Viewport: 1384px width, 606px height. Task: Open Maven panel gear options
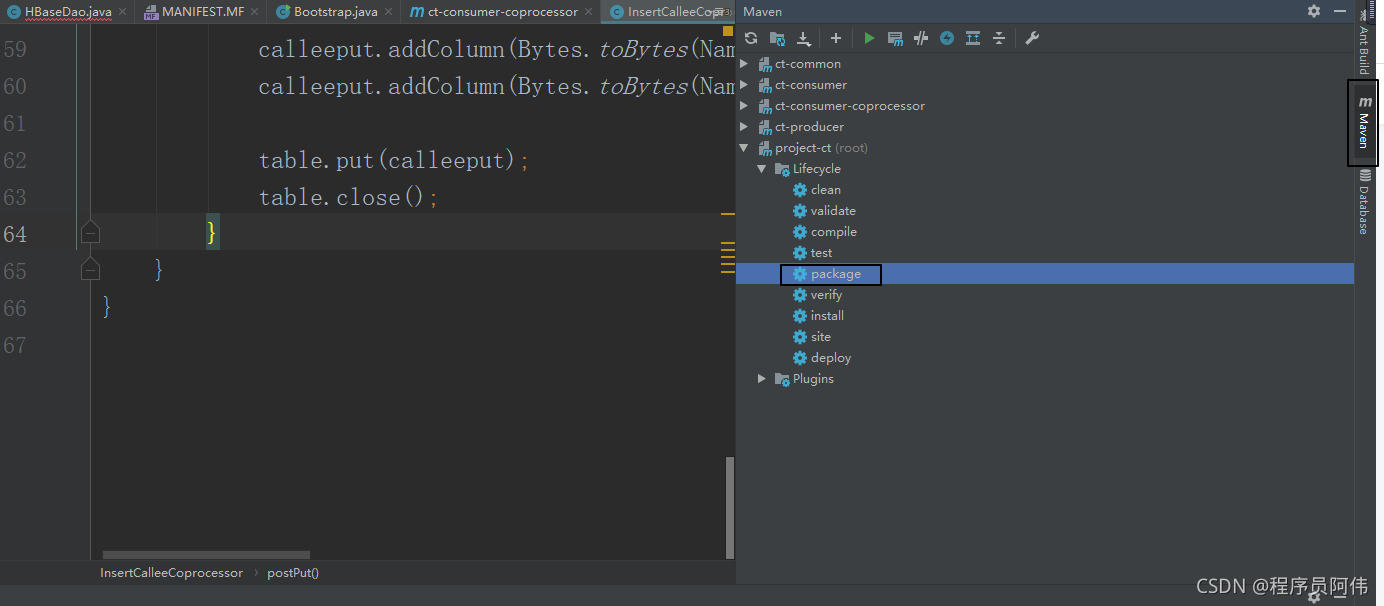pos(1314,11)
